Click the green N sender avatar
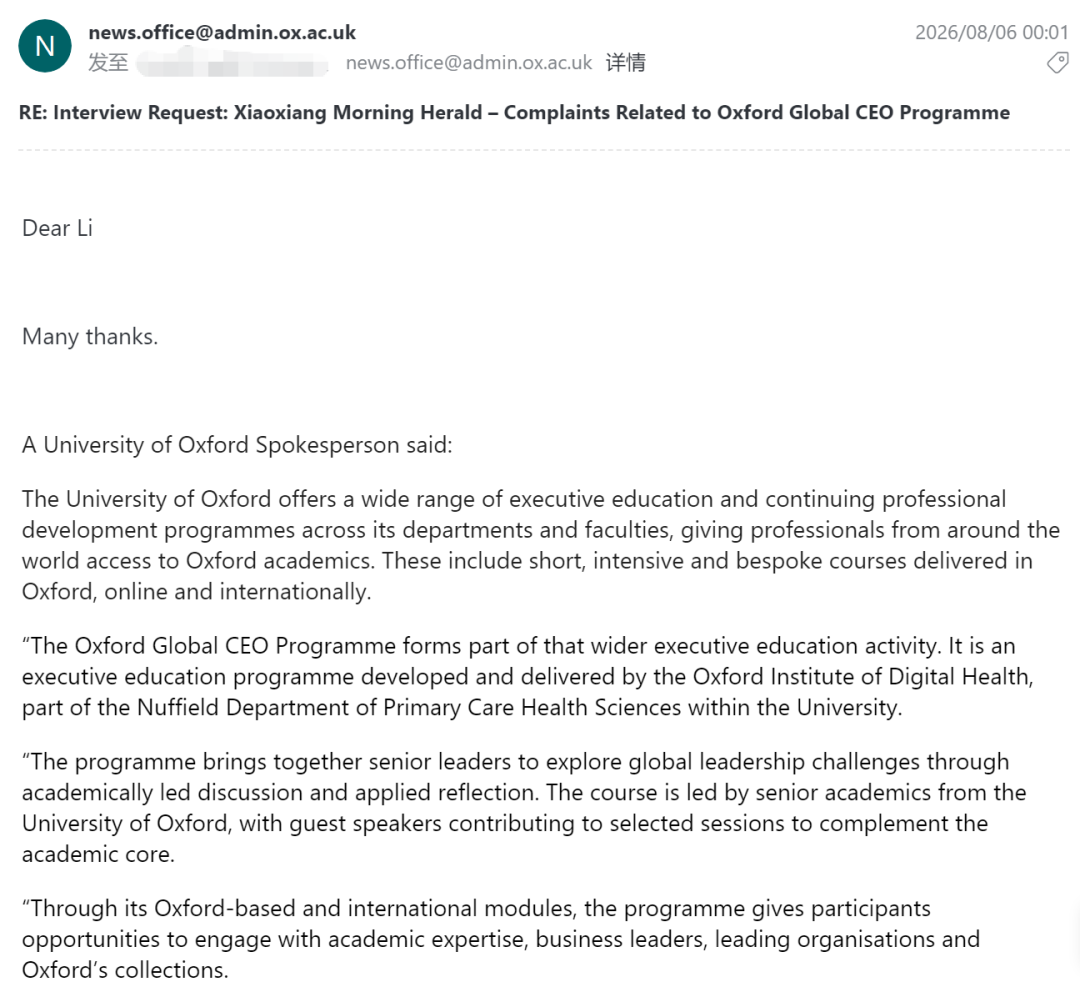This screenshot has height=997, width=1080. click(45, 46)
